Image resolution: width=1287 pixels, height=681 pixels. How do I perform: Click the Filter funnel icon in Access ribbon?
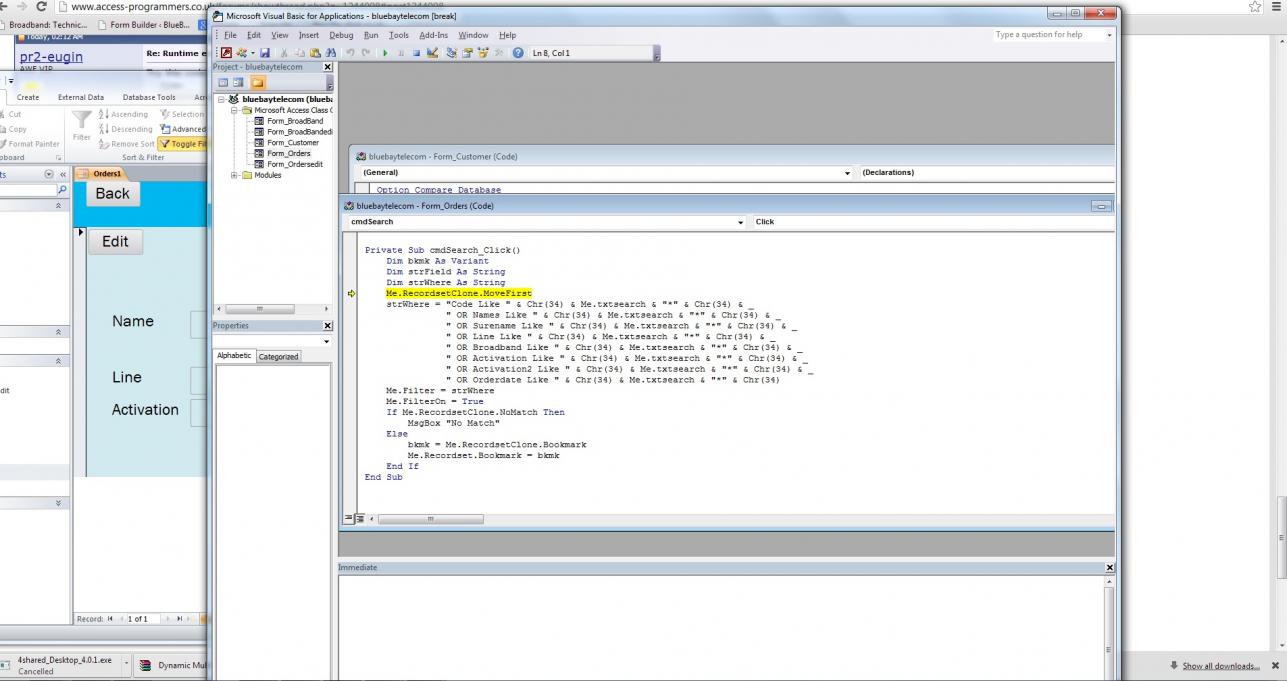click(x=82, y=126)
